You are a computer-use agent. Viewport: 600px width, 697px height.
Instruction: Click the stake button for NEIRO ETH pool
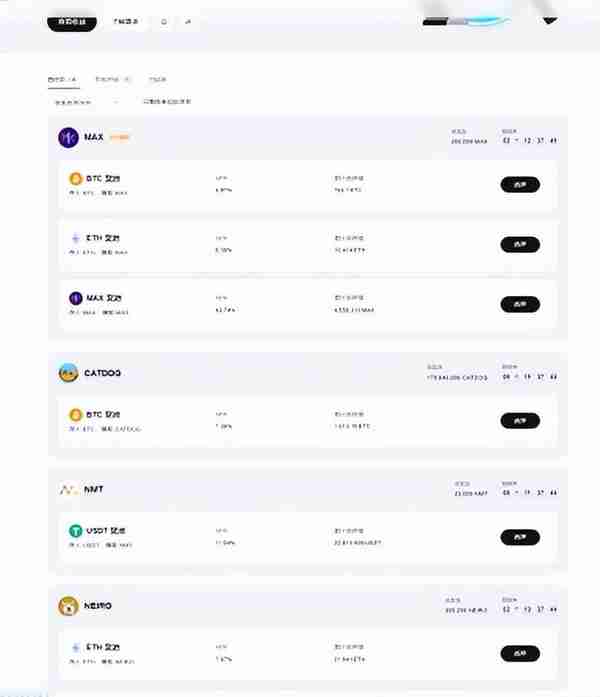pyautogui.click(x=520, y=653)
